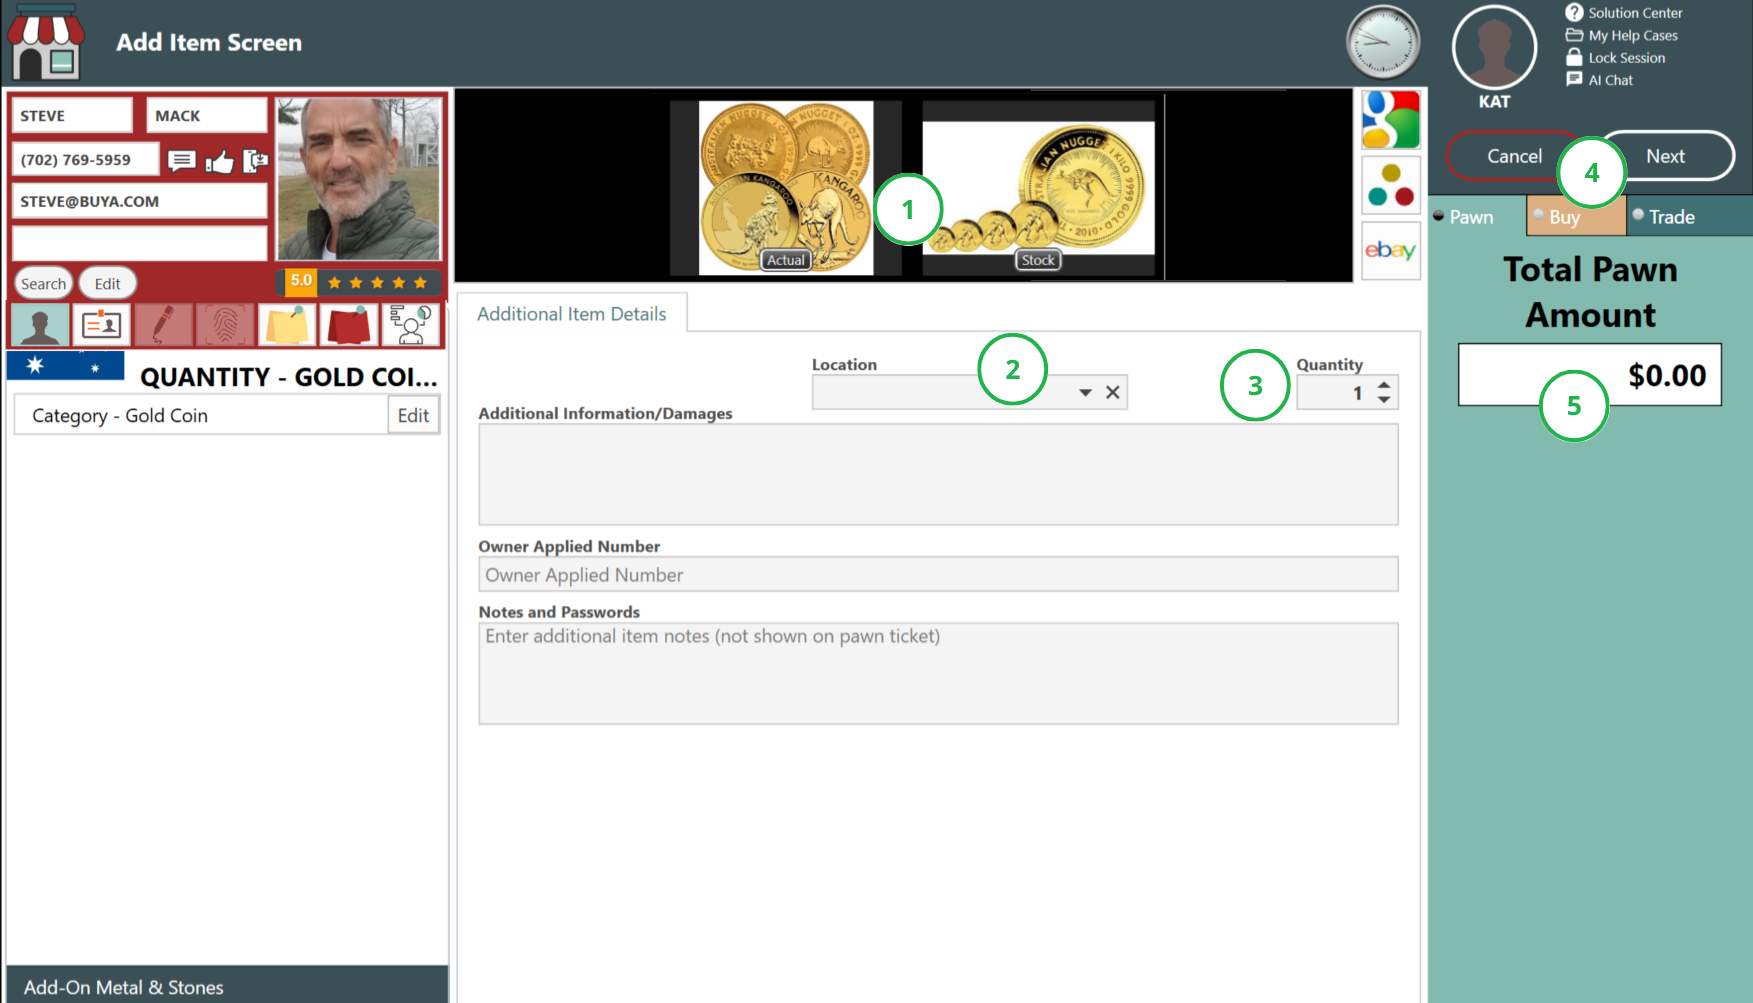Viewport: 1753px width, 1003px height.
Task: Click the Total Pawn Amount field
Action: tap(1589, 375)
